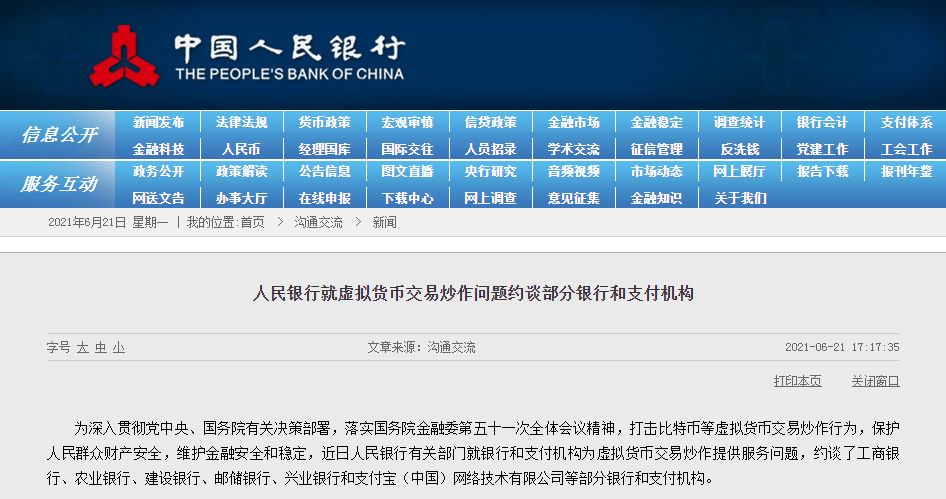Open 支付体系 navigation item
The image size is (946, 499).
[x=906, y=122]
